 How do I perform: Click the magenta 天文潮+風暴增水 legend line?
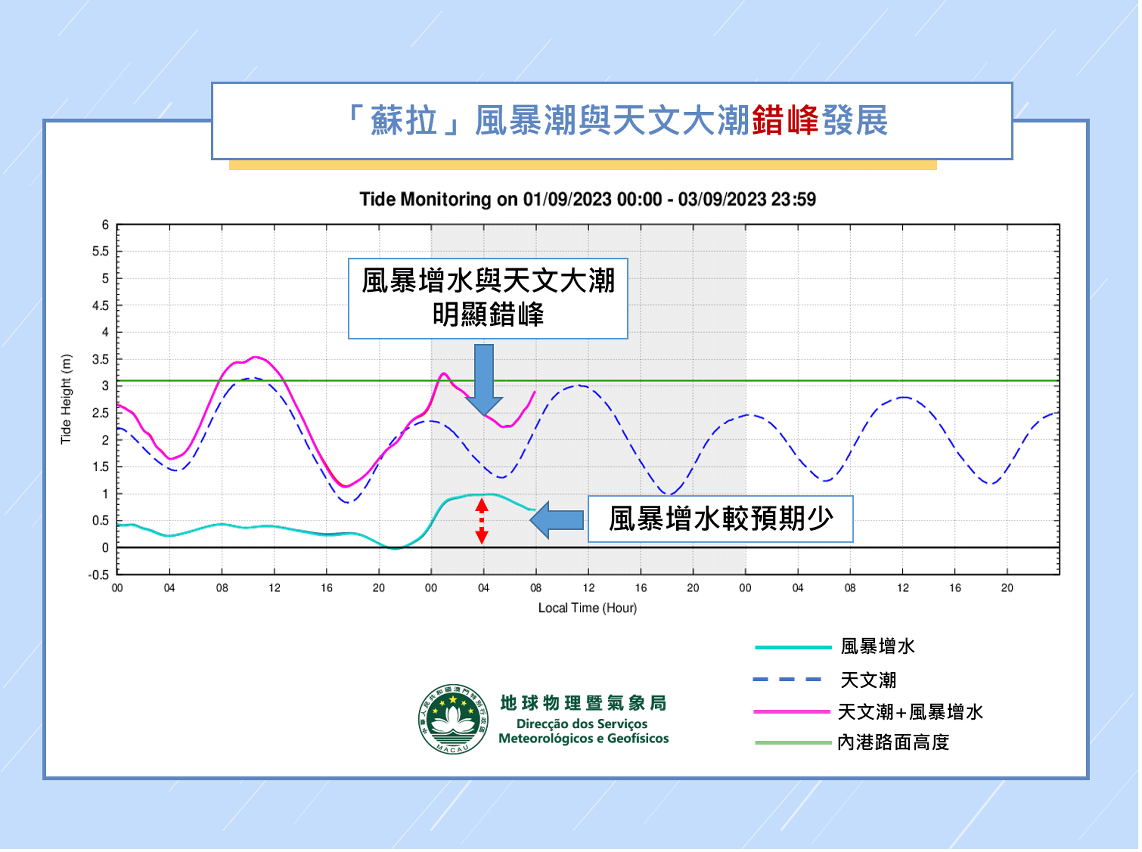click(794, 714)
